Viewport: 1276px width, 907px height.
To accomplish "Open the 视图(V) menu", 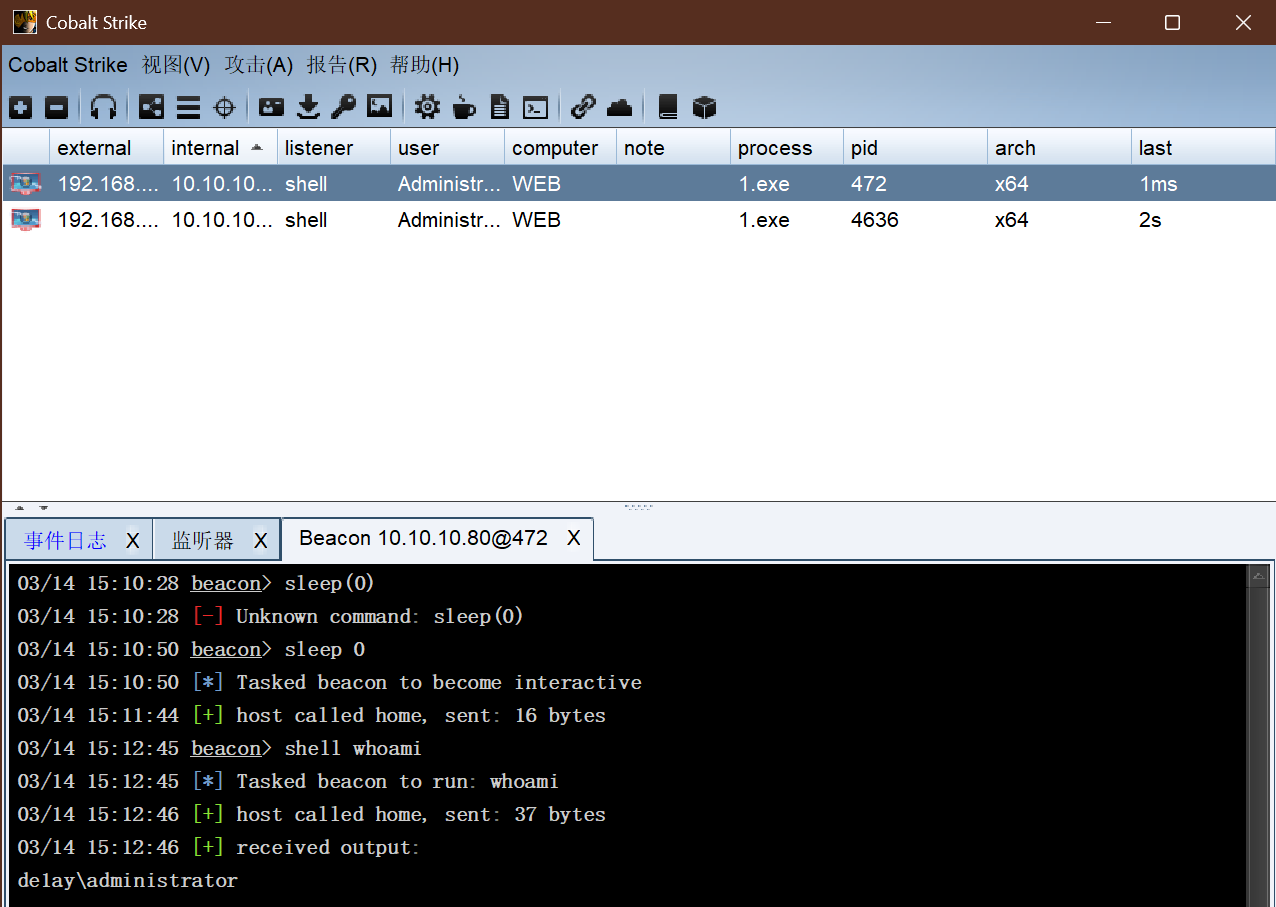I will click(x=176, y=65).
